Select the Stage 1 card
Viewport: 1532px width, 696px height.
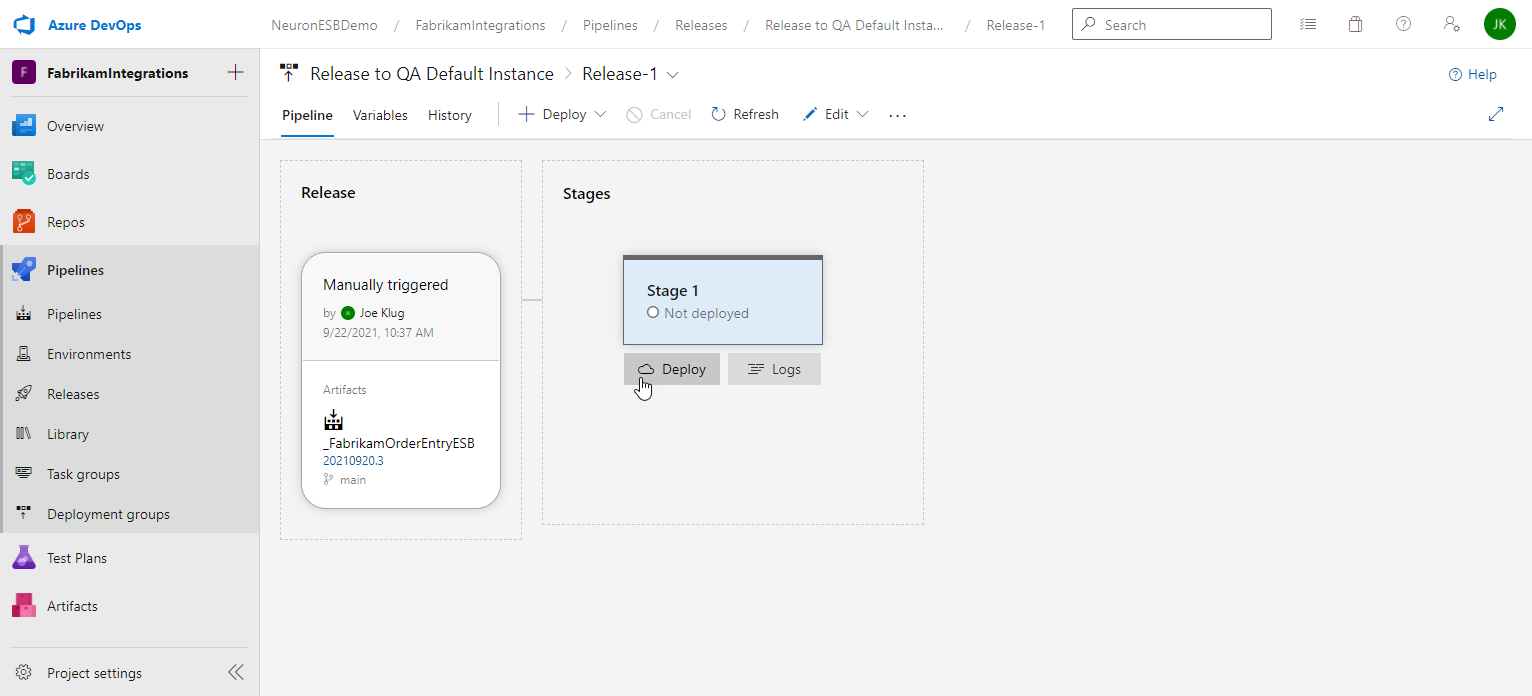pyautogui.click(x=723, y=300)
